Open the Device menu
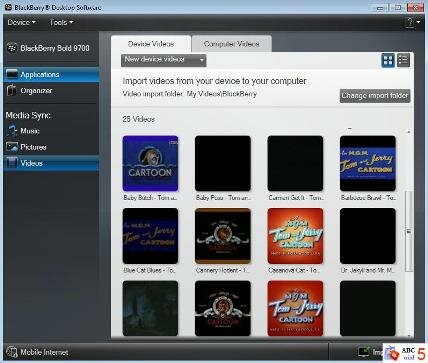The width and height of the screenshot is (428, 363). point(22,22)
